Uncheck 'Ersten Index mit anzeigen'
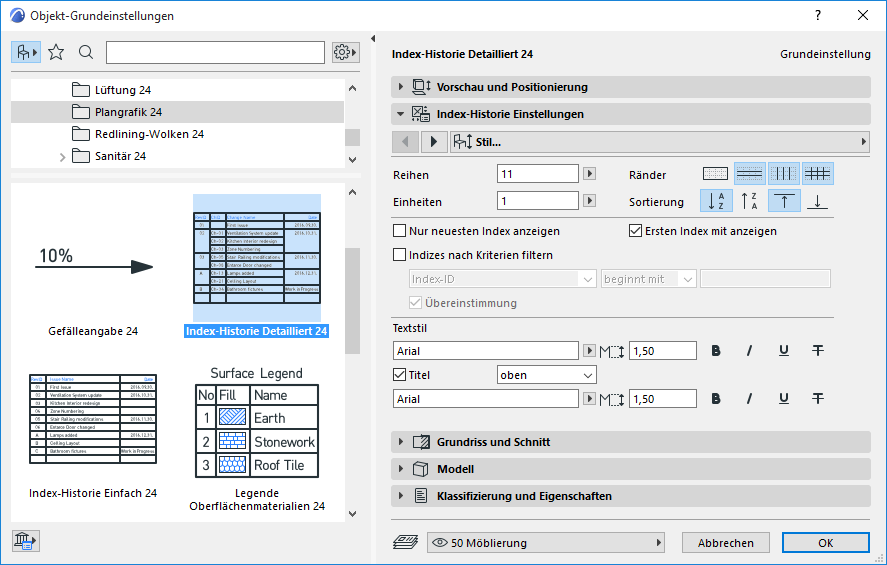Screen dimensions: 887x565 point(635,231)
